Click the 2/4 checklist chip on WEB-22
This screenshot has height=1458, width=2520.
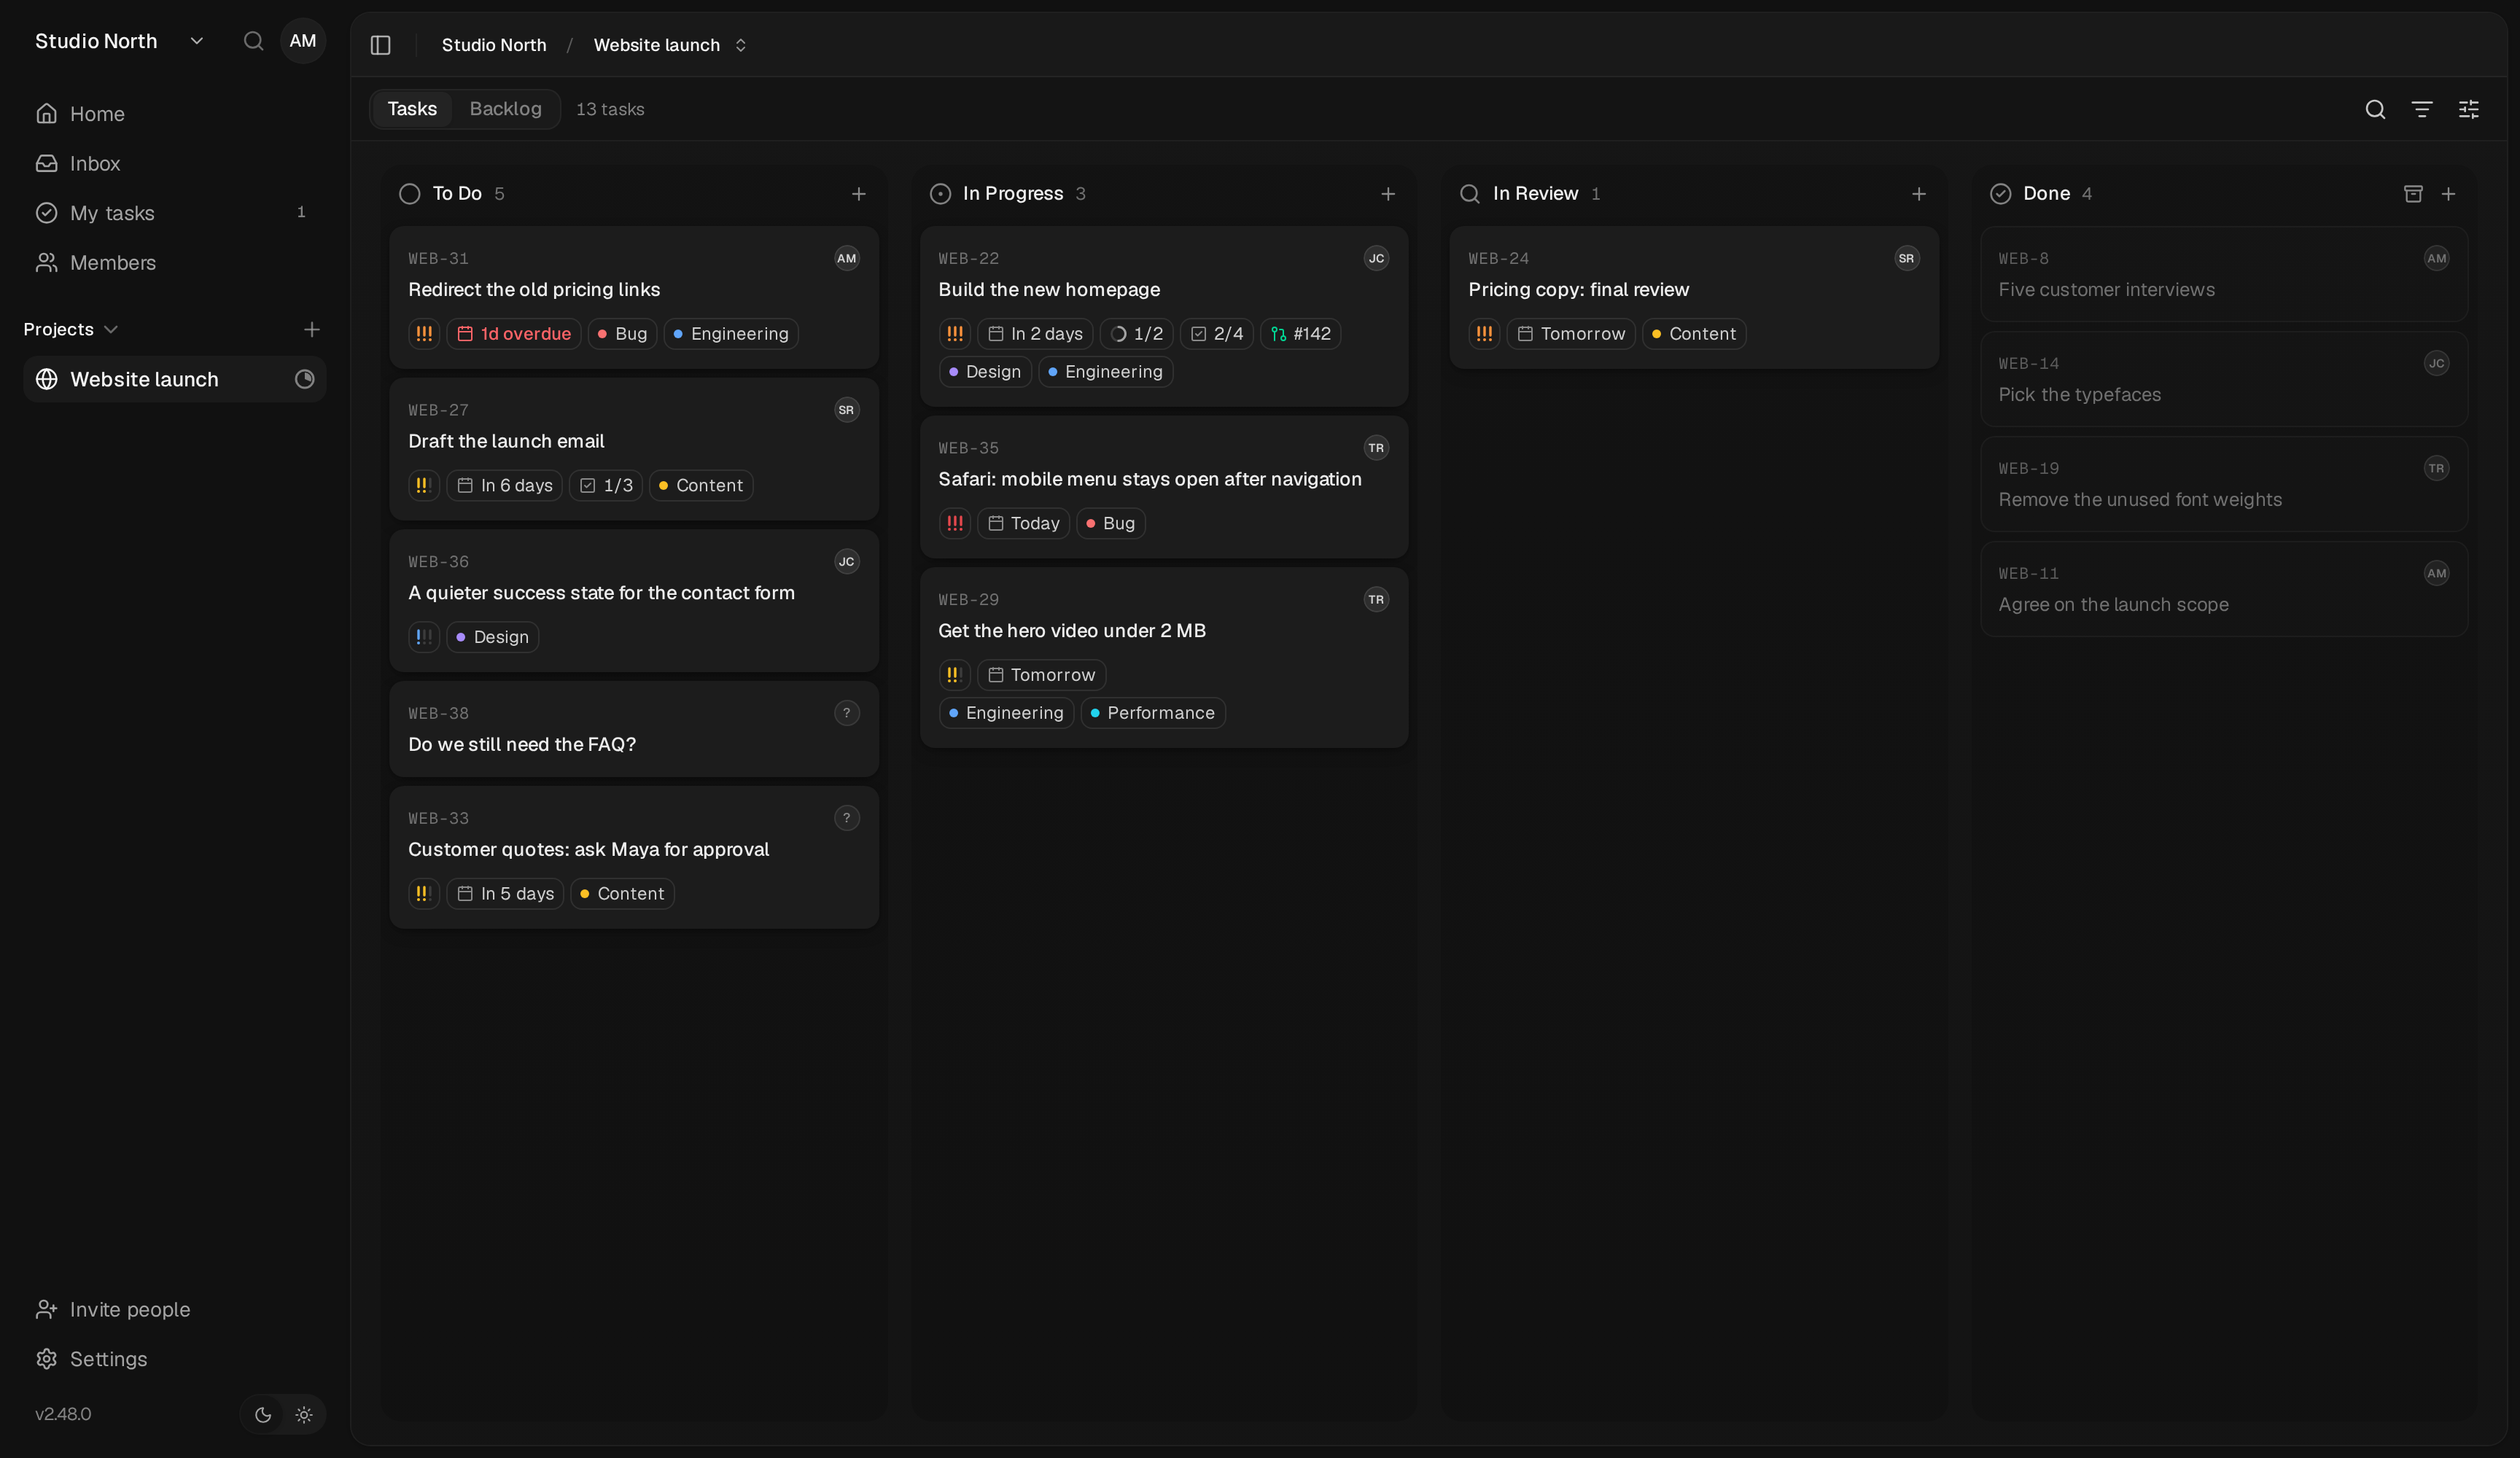[1216, 334]
